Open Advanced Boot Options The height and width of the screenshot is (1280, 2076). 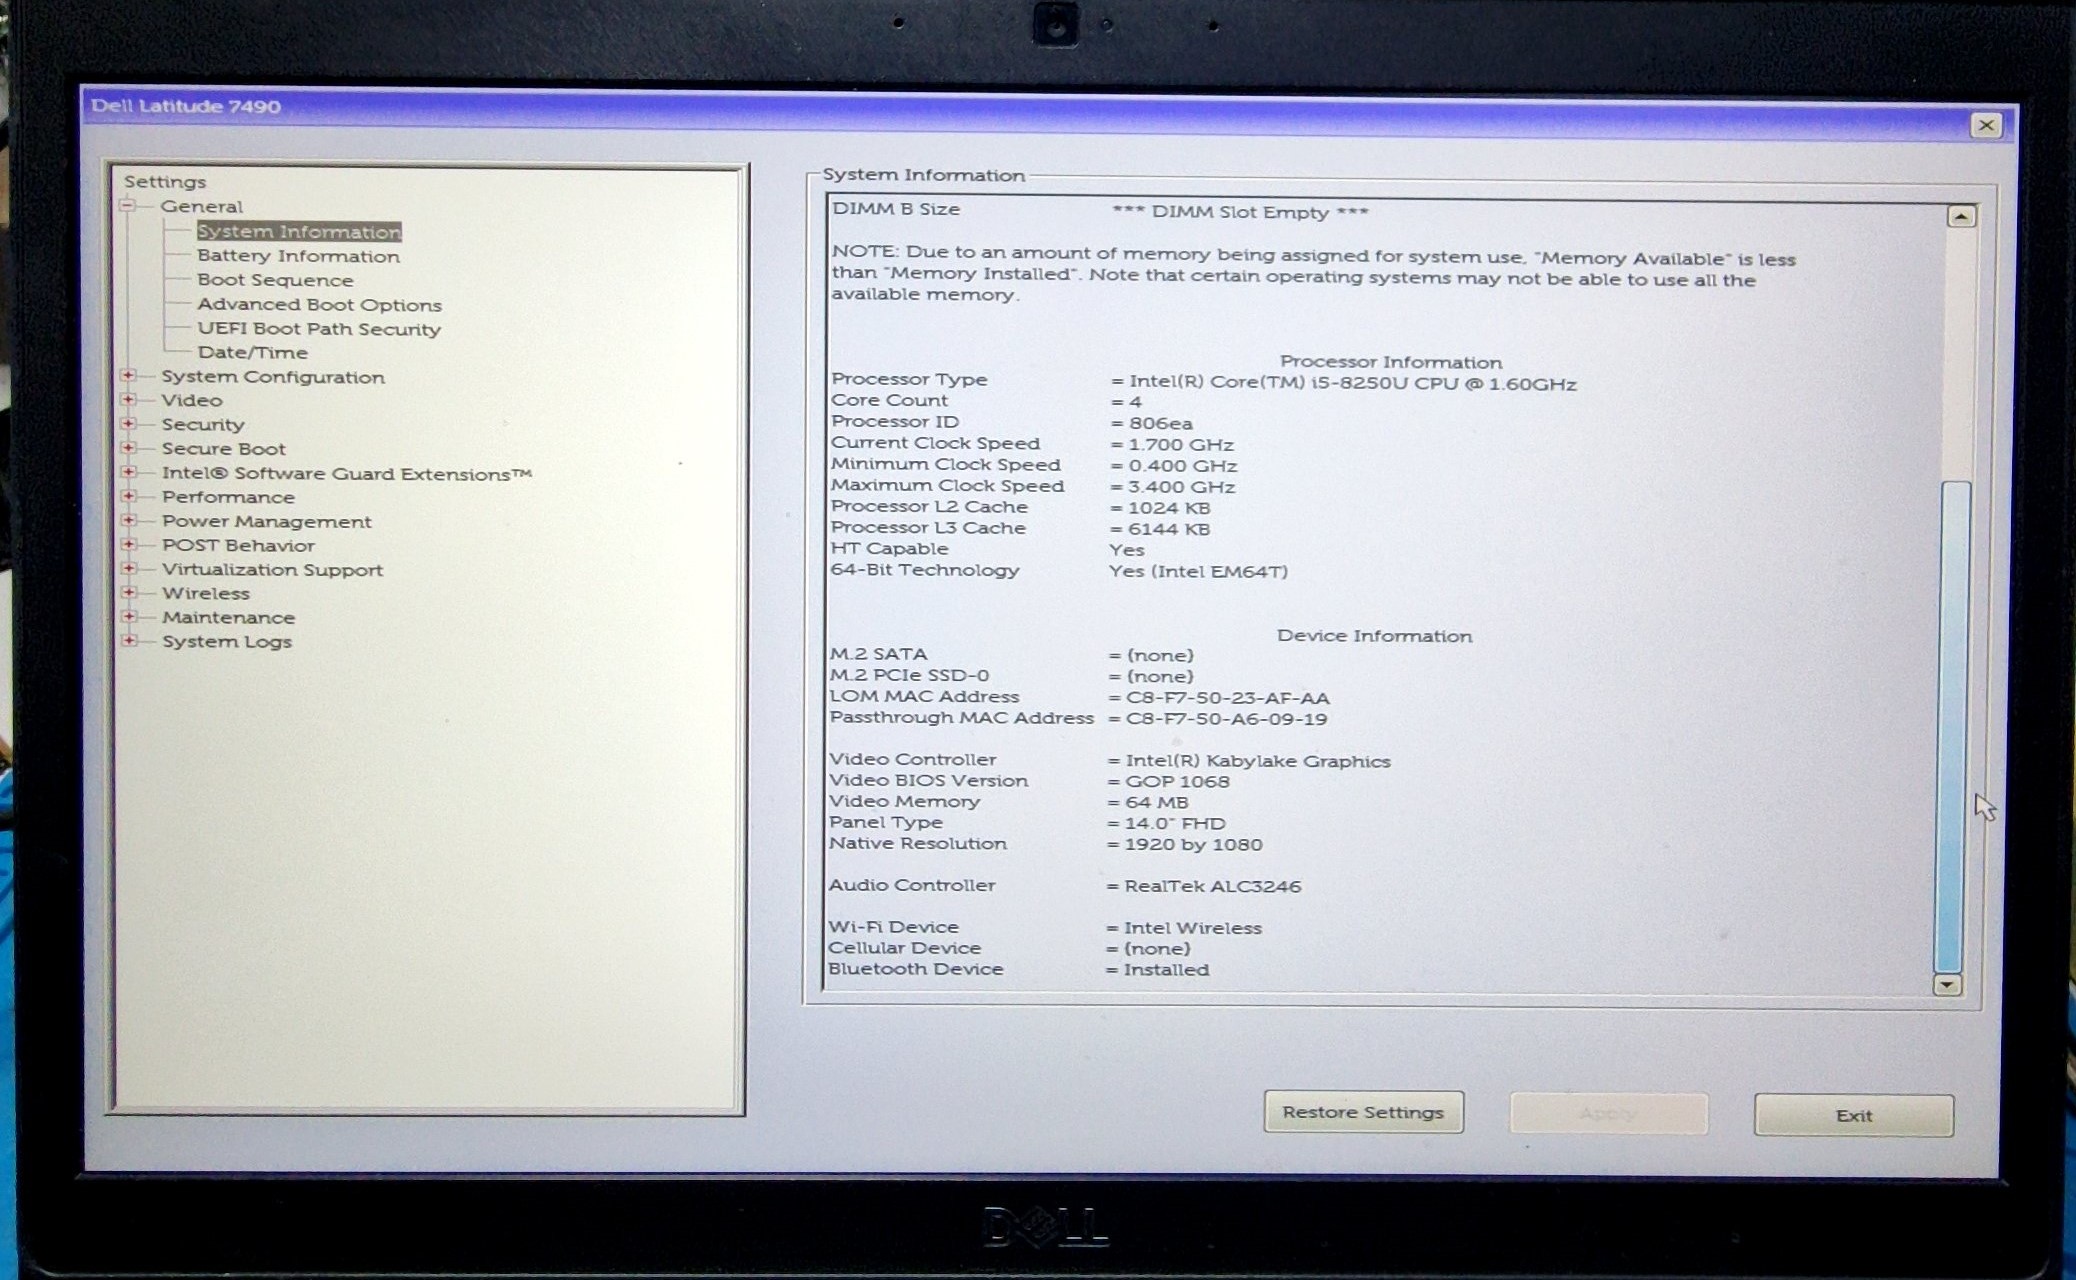coord(319,305)
